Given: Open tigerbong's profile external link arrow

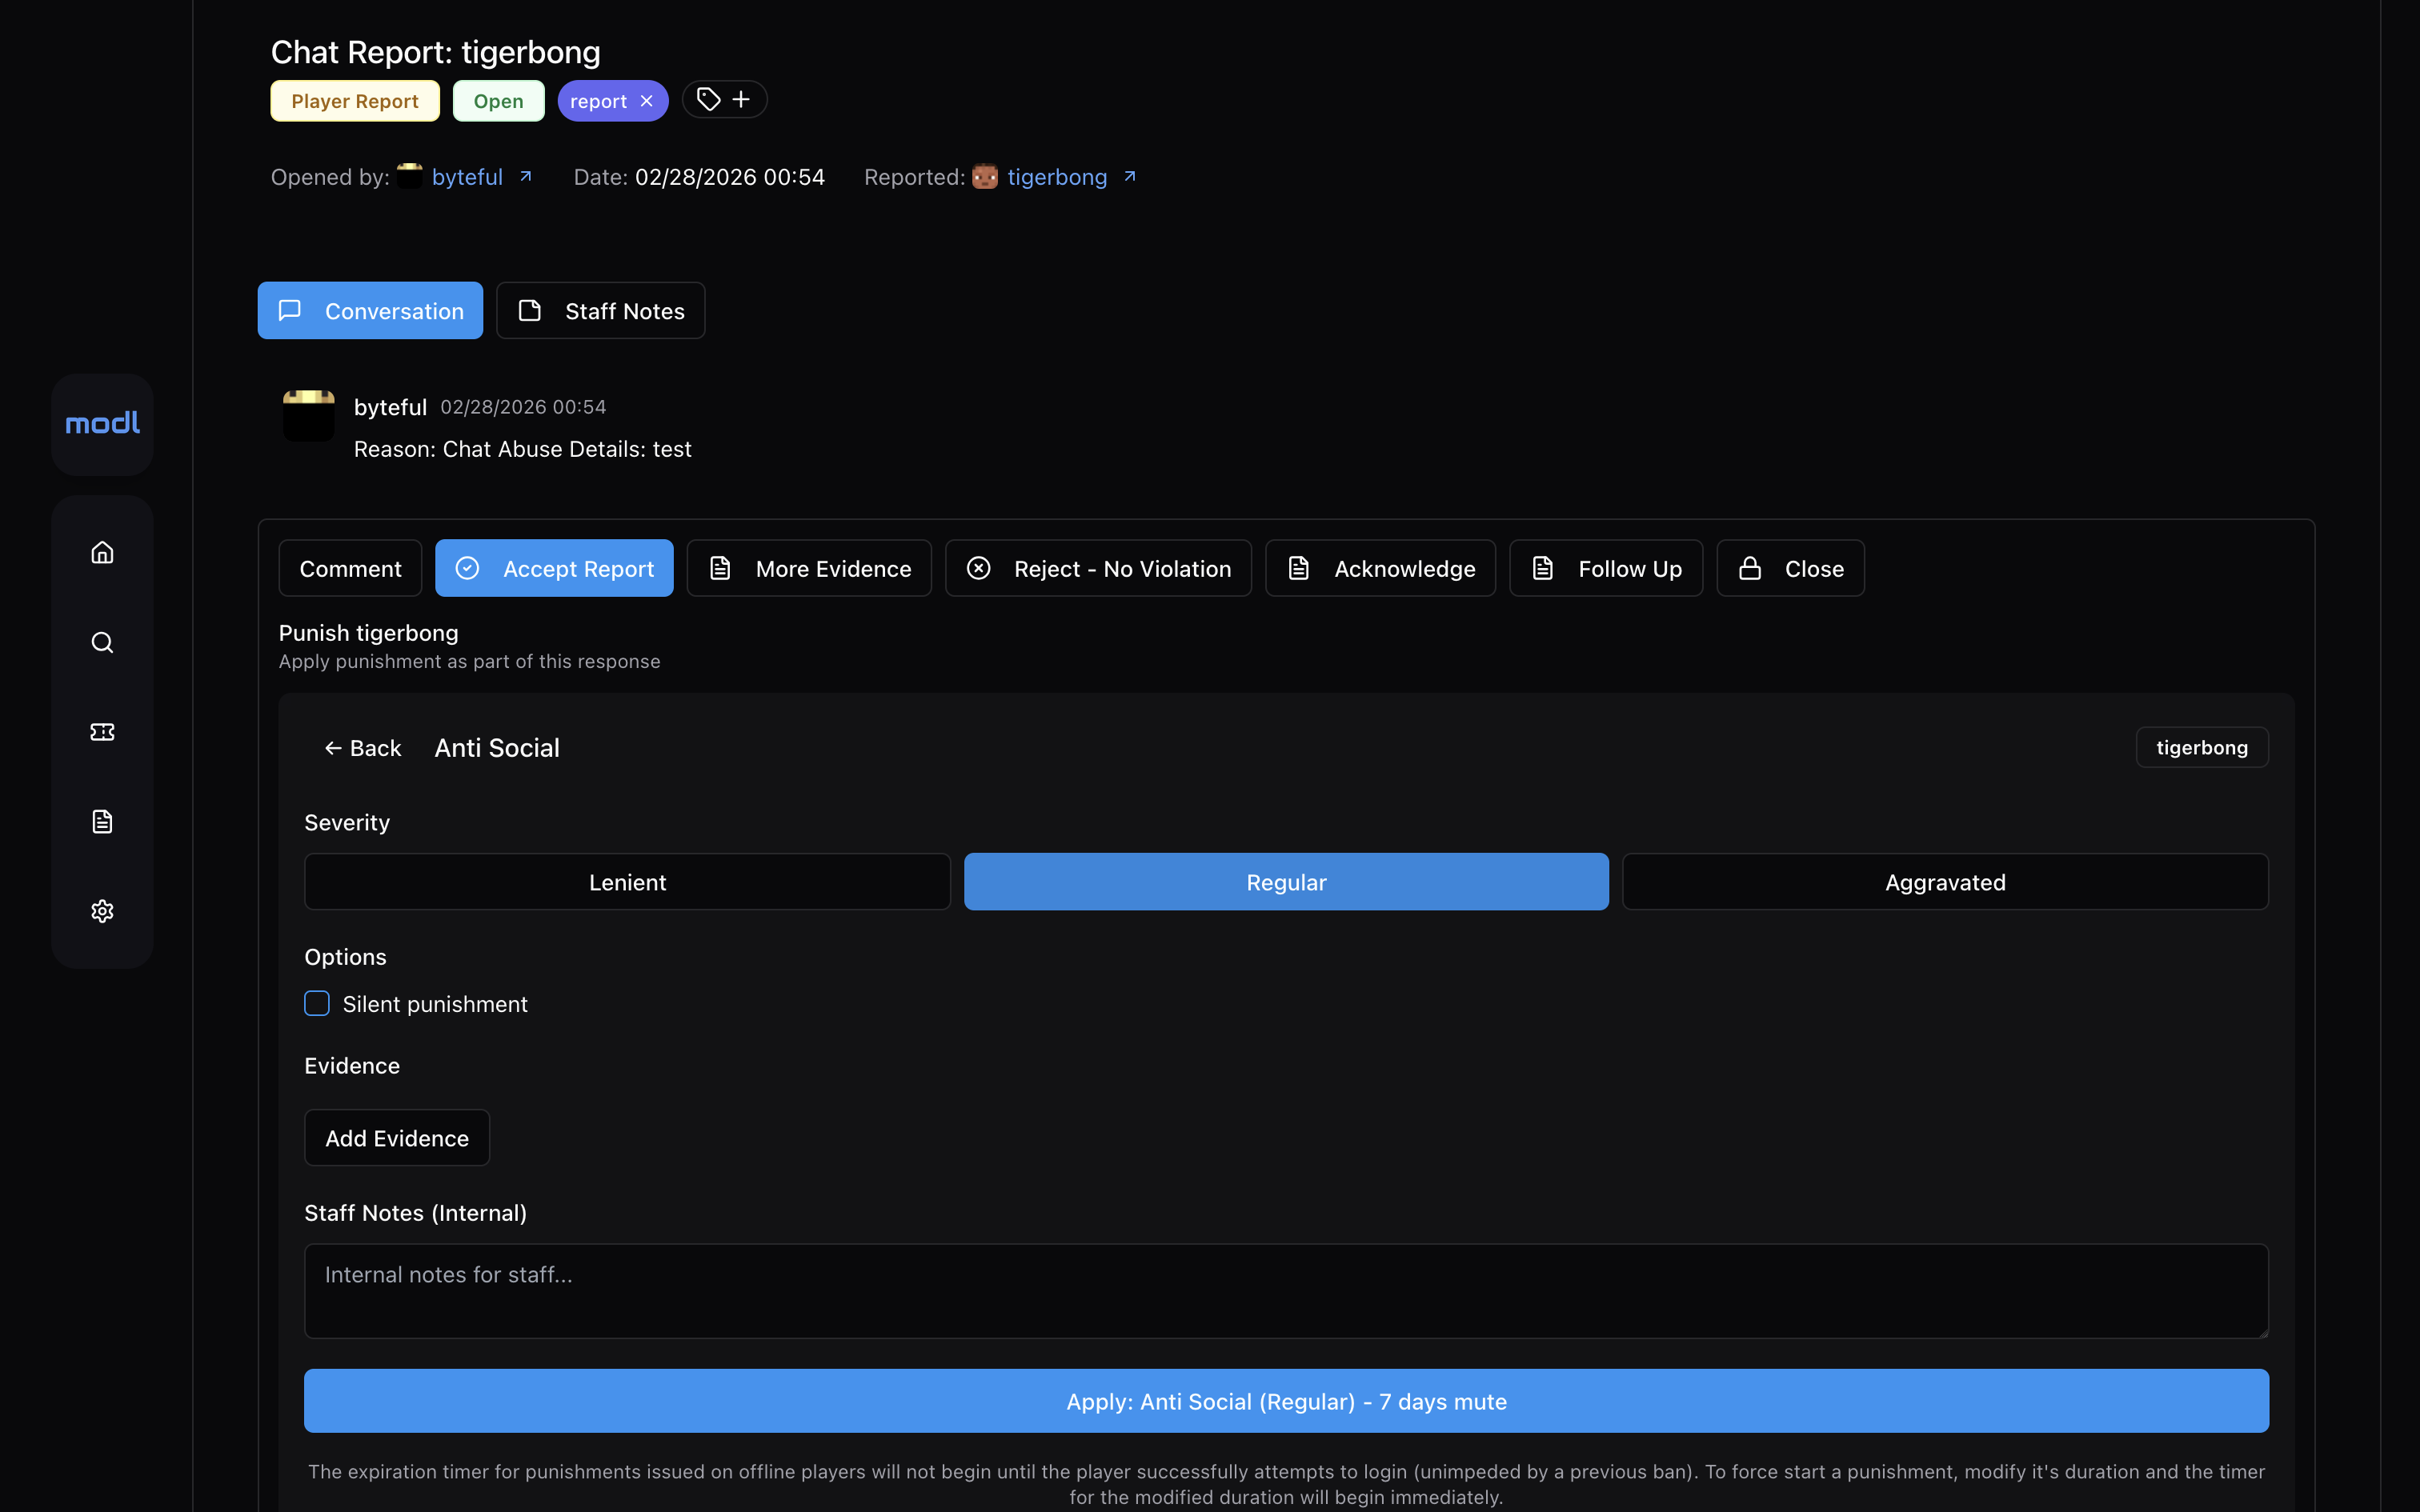Looking at the screenshot, I should (x=1130, y=177).
